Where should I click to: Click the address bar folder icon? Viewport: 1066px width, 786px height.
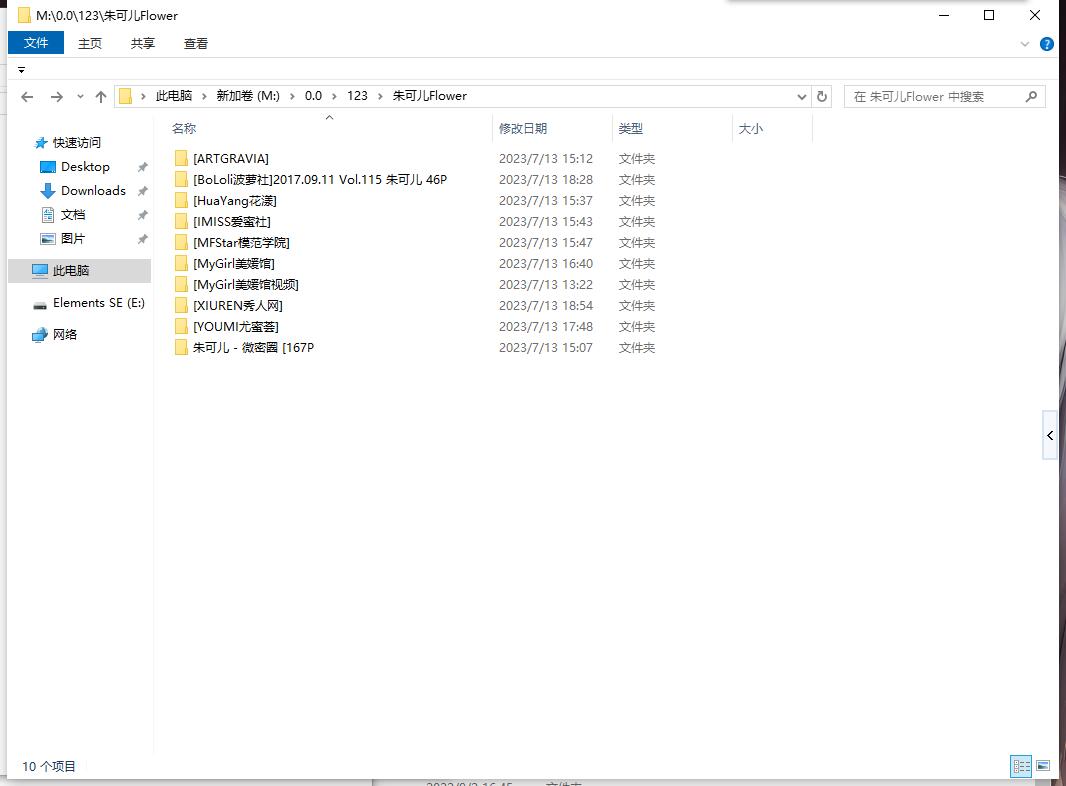126,97
